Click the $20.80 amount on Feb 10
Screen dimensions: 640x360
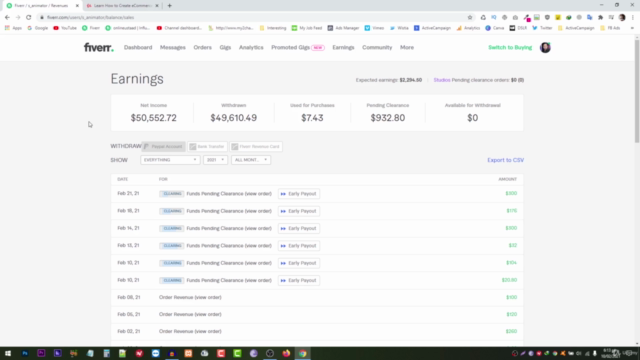pos(509,280)
